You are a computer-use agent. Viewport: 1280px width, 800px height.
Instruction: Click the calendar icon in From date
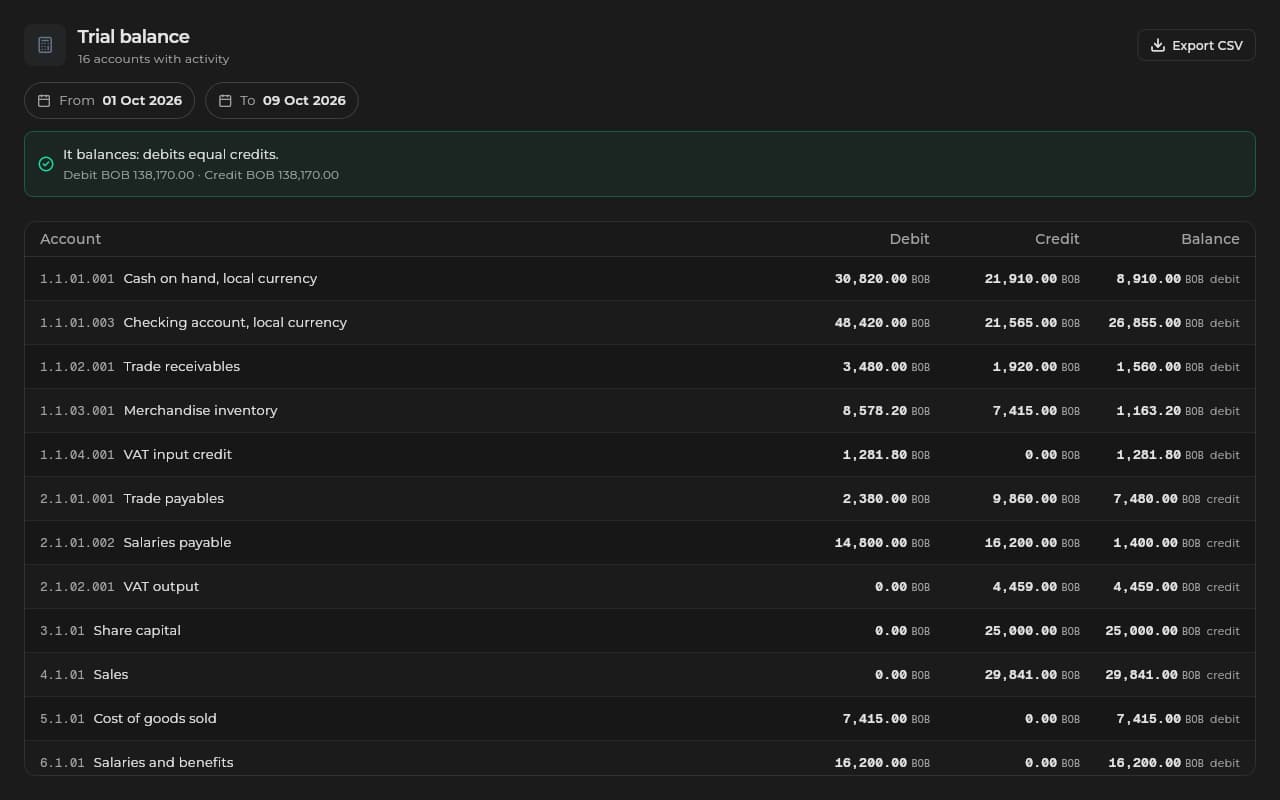coord(44,101)
